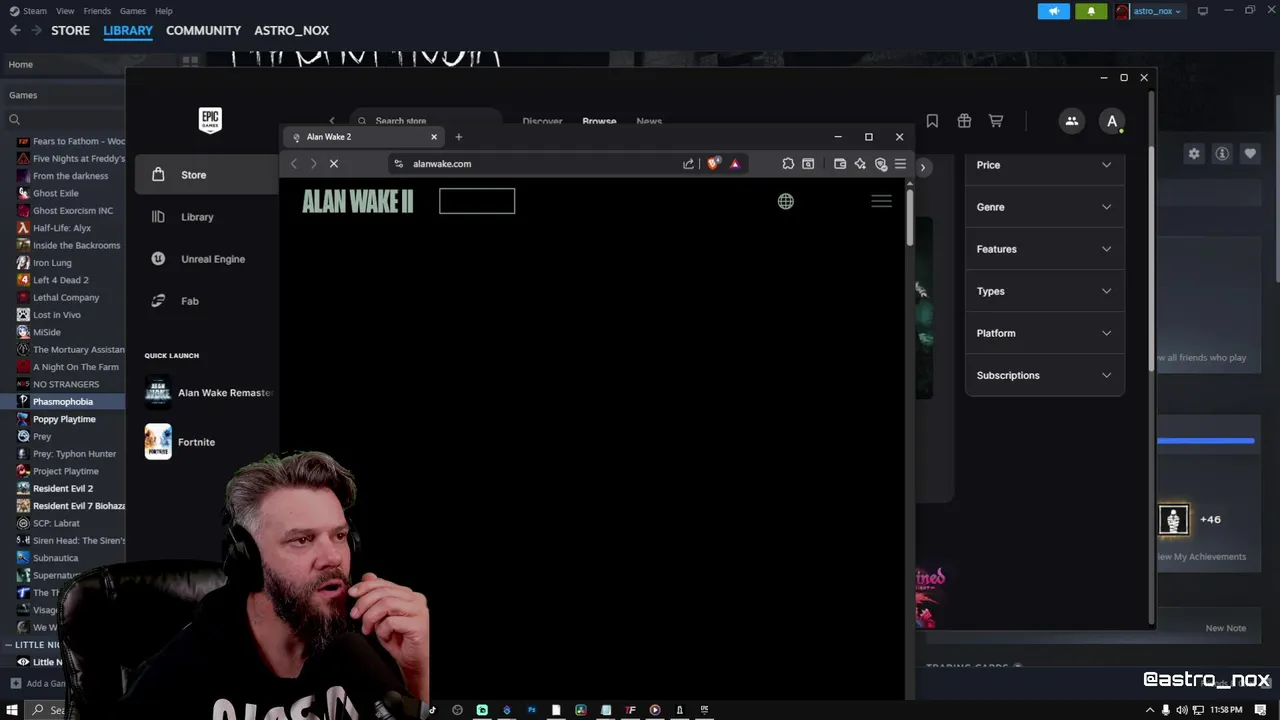The width and height of the screenshot is (1280, 720).
Task: Open View menu in Steam
Action: (65, 11)
